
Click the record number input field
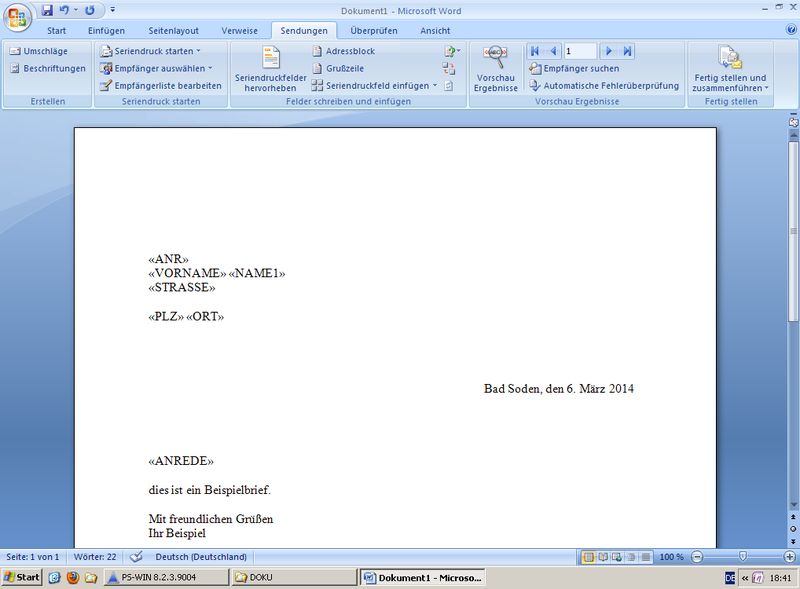click(x=580, y=51)
